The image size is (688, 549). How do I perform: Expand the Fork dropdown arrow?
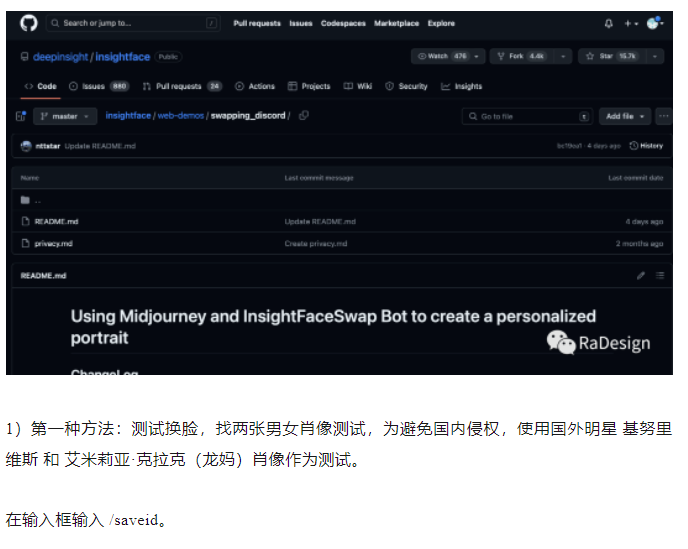pyautogui.click(x=563, y=56)
